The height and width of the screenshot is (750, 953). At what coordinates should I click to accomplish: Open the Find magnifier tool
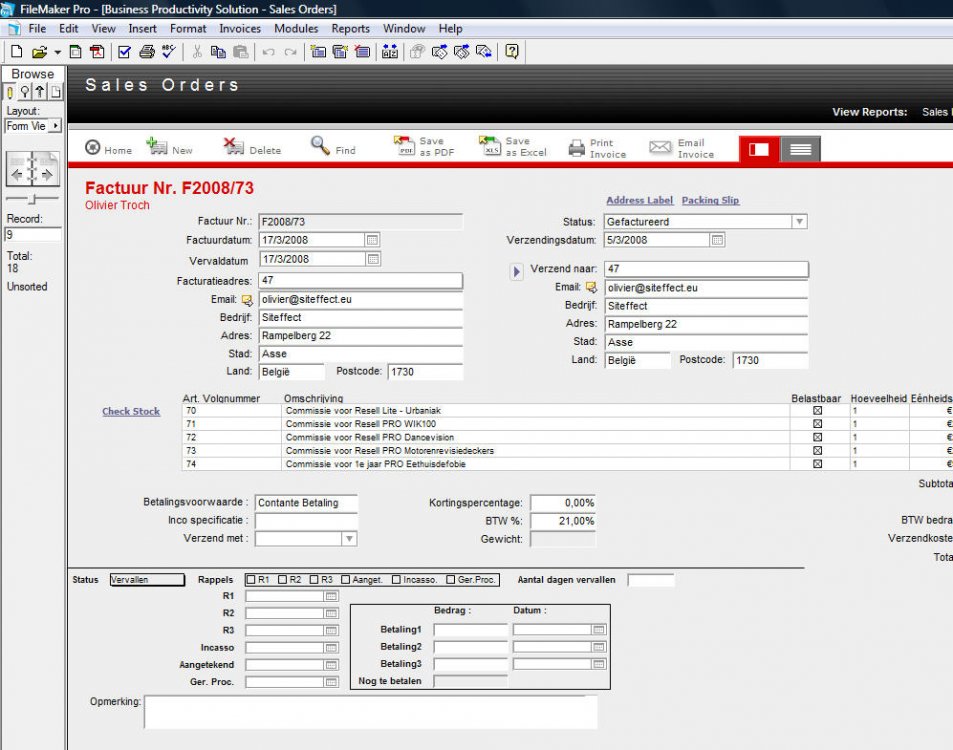(320, 147)
